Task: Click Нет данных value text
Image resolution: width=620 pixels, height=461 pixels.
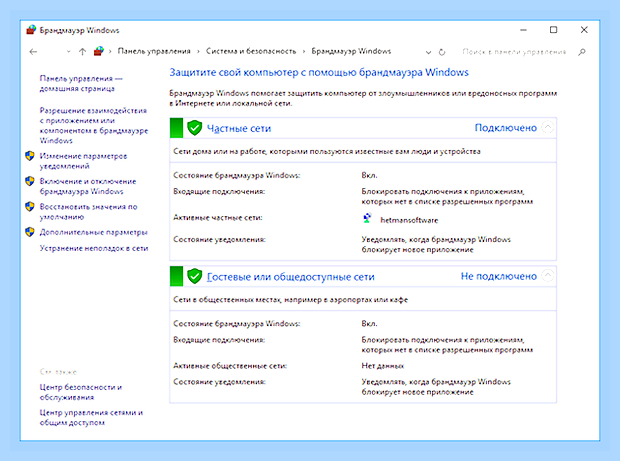Action: (x=383, y=366)
